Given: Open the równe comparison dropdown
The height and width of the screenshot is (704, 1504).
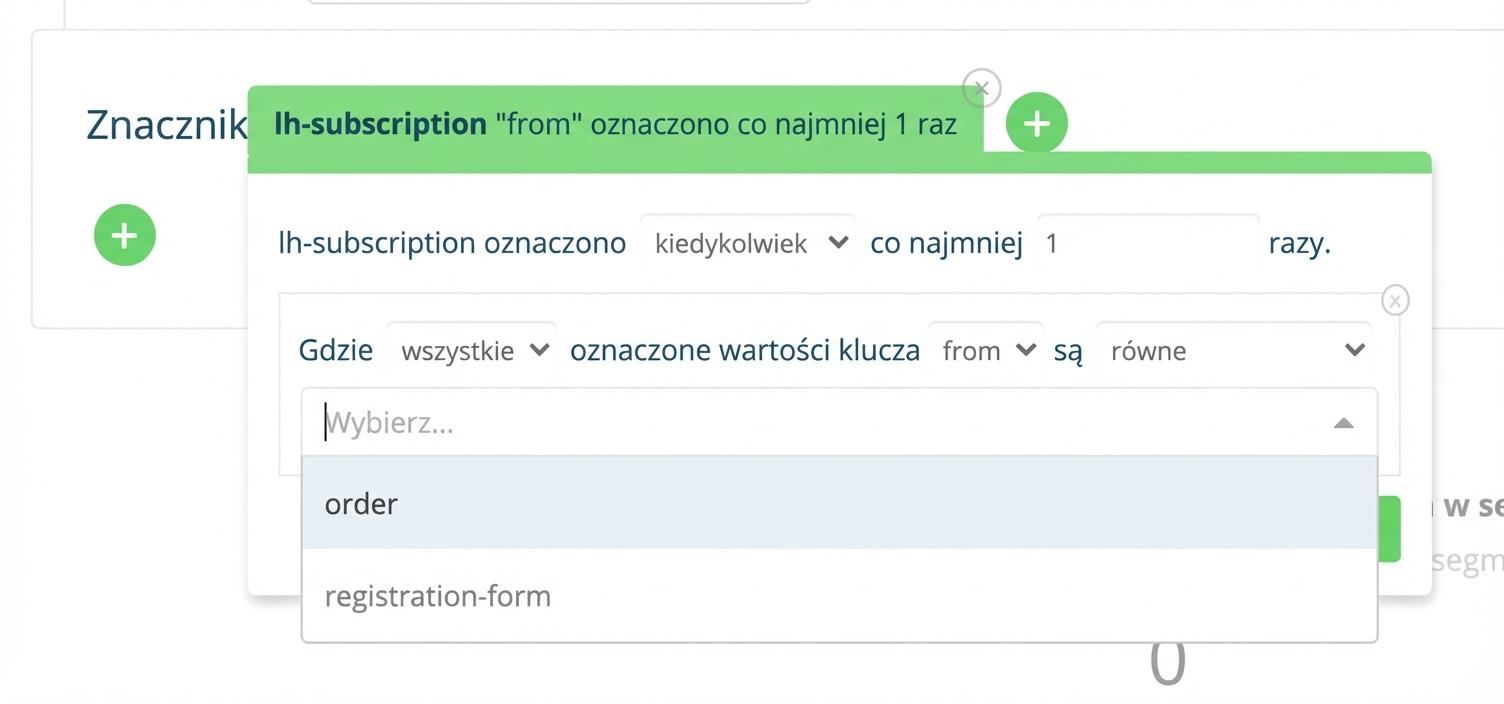Looking at the screenshot, I should 1234,350.
